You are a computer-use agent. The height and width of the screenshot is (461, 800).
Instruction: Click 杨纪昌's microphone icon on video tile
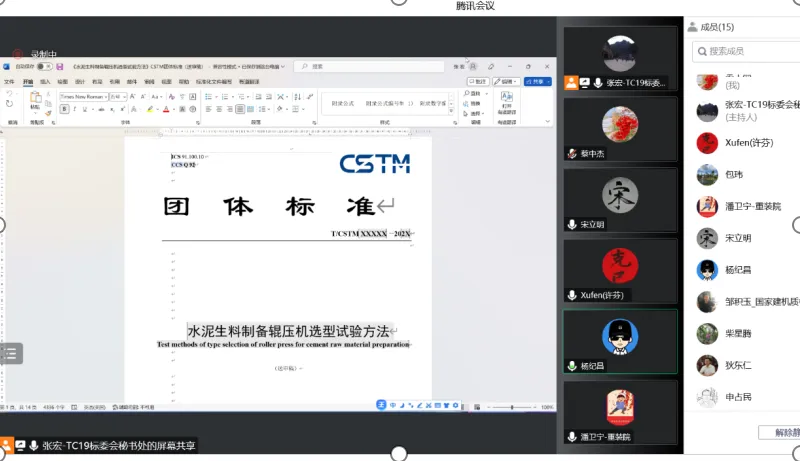click(572, 367)
